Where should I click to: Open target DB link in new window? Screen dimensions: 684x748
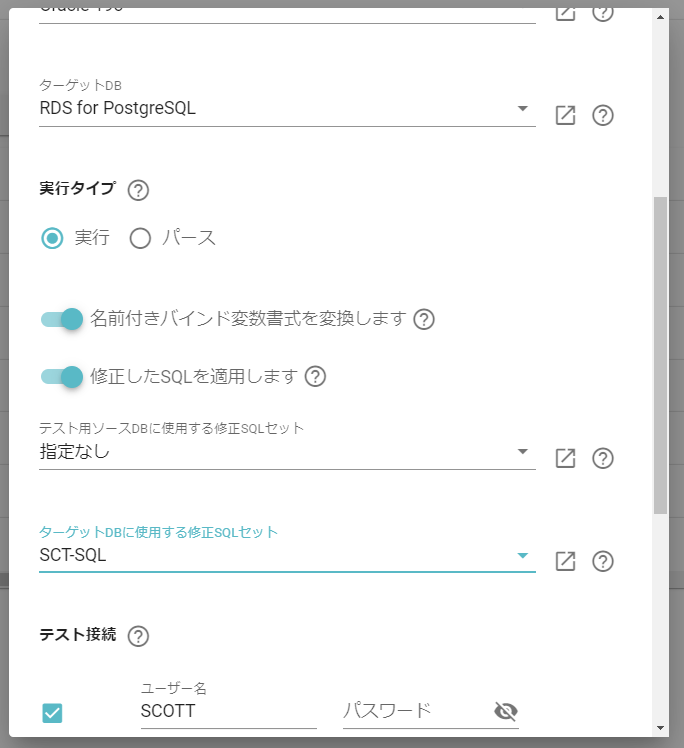pos(565,115)
